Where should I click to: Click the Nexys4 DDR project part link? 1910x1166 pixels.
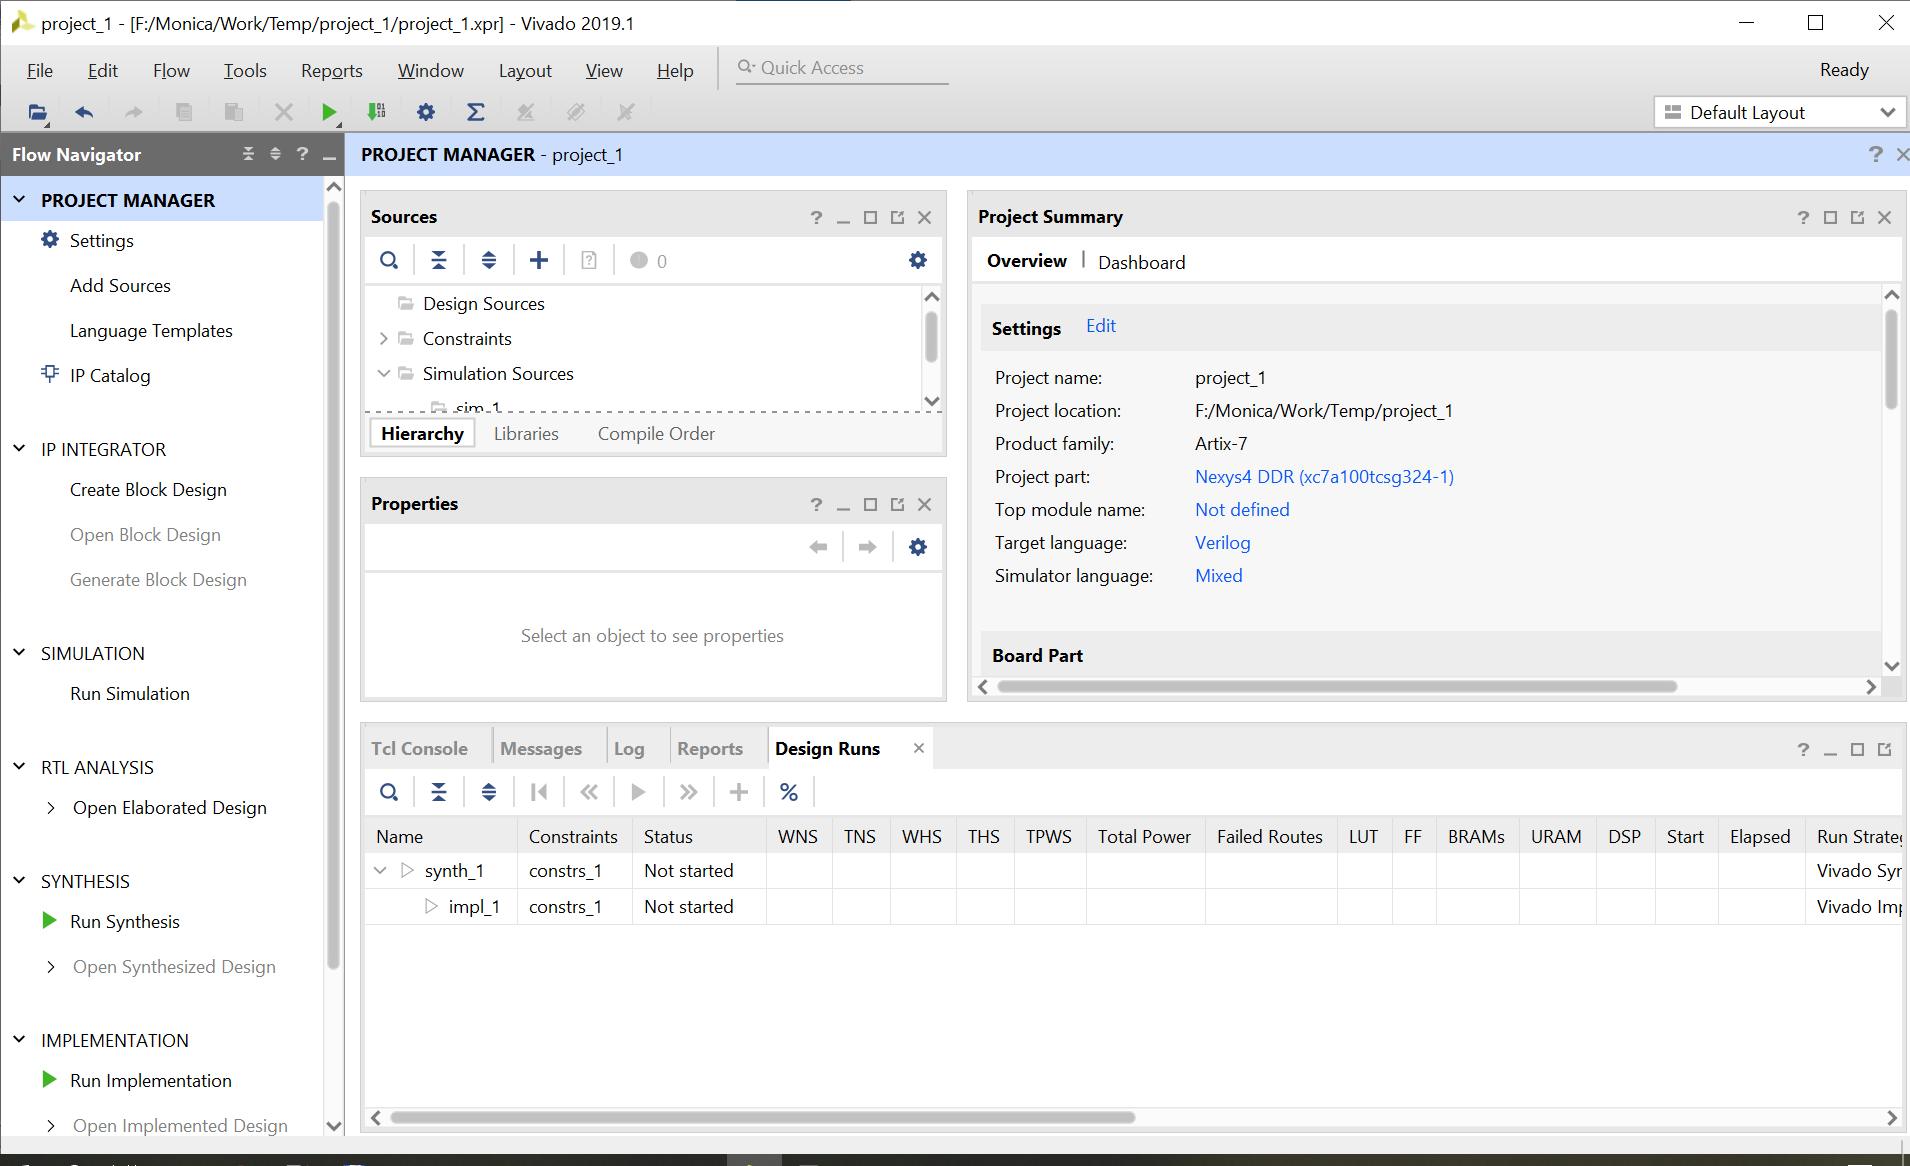[x=1324, y=477]
